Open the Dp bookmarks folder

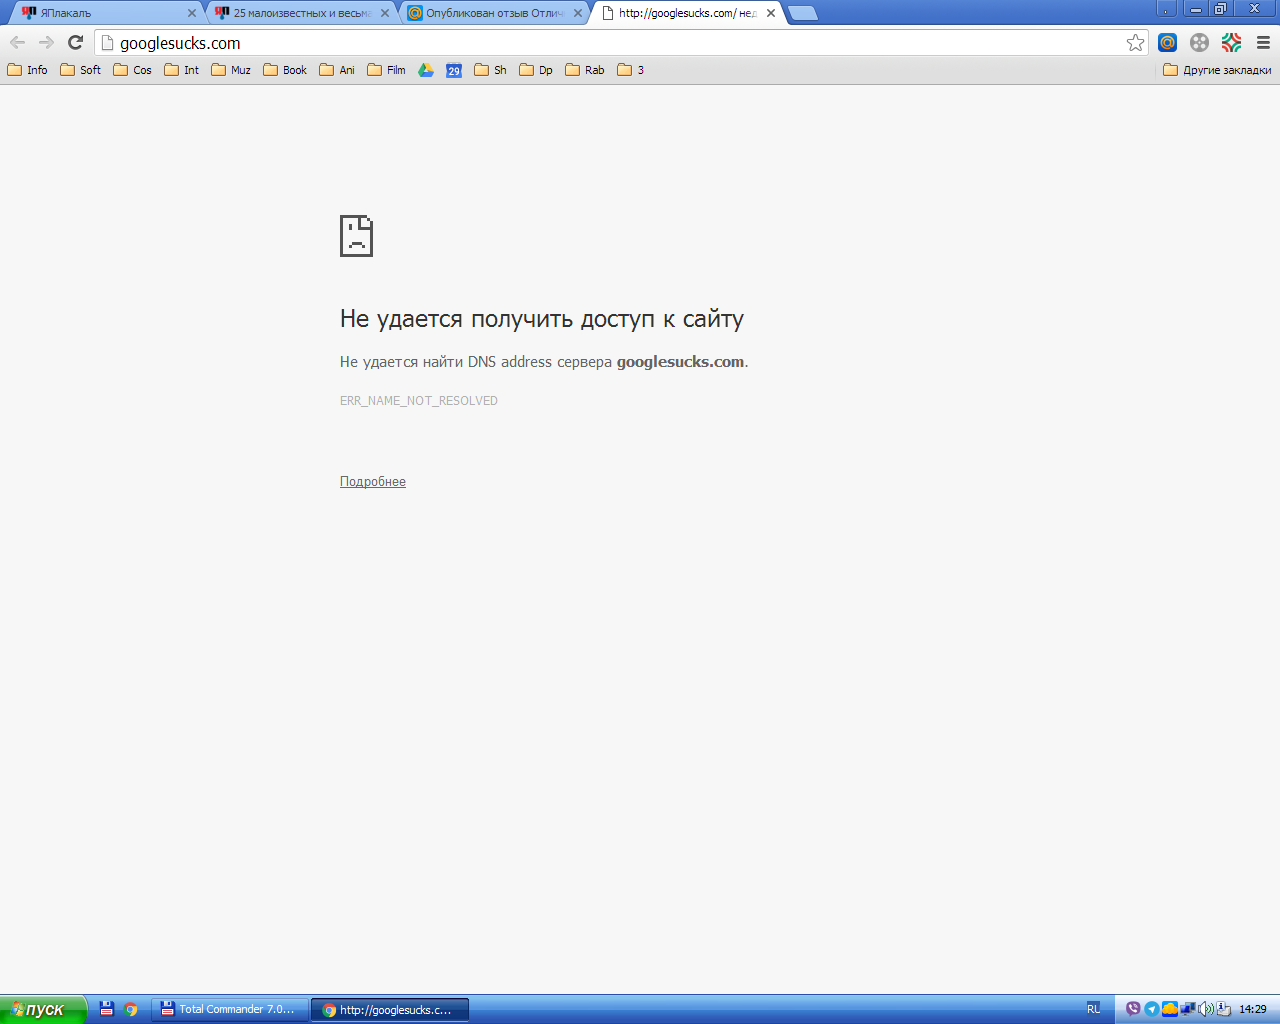click(x=536, y=70)
